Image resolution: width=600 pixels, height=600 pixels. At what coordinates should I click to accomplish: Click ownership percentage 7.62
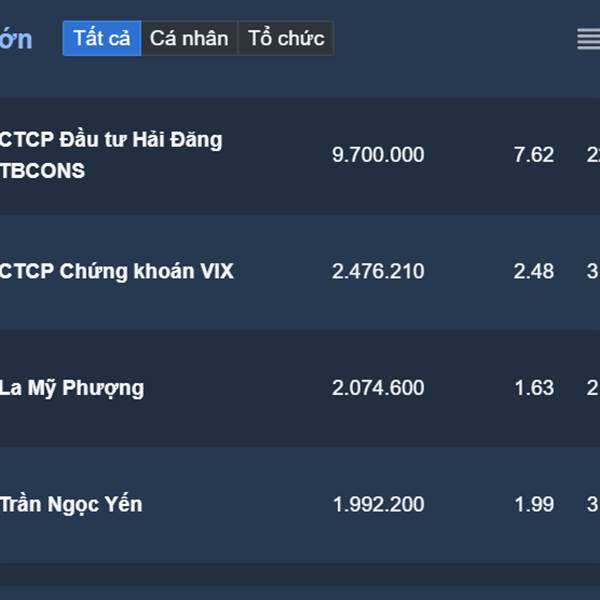(x=534, y=155)
